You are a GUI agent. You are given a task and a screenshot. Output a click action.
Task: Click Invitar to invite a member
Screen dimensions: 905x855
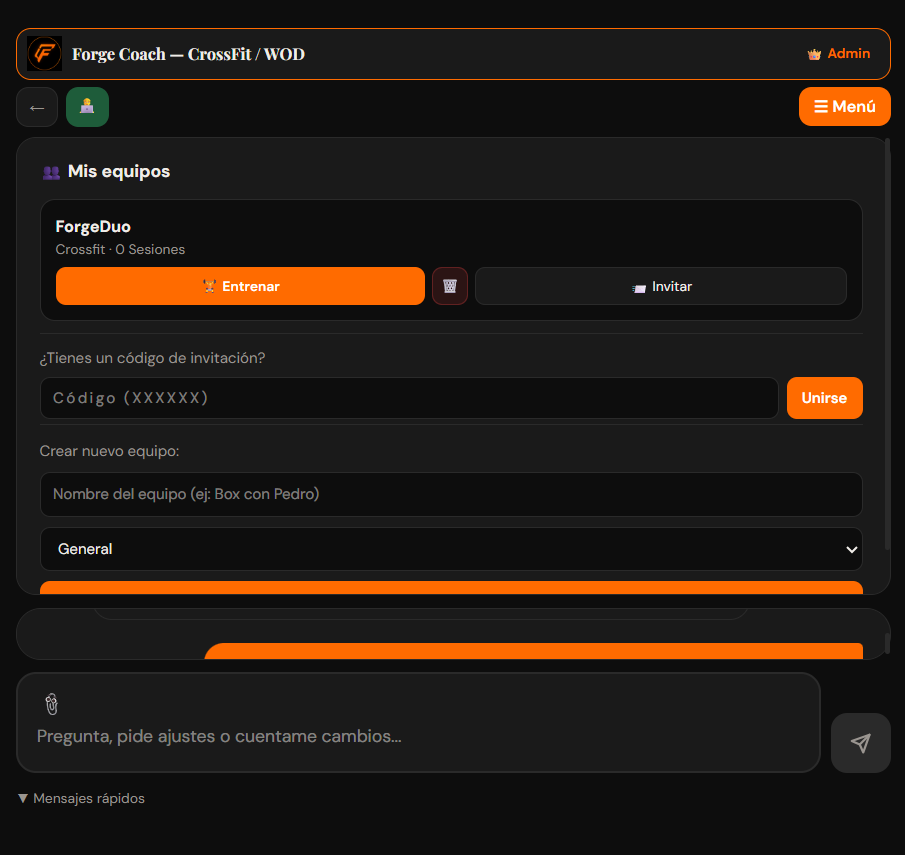[x=660, y=286]
